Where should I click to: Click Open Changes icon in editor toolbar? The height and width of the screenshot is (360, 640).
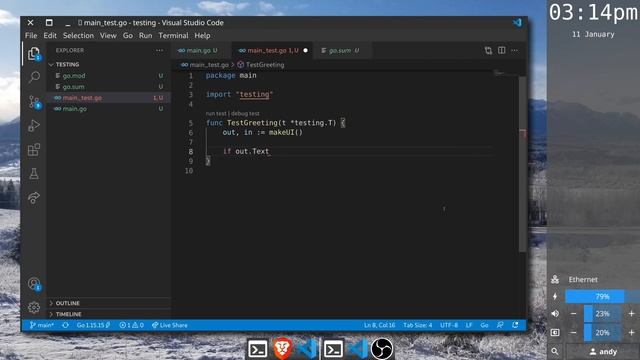pos(488,50)
